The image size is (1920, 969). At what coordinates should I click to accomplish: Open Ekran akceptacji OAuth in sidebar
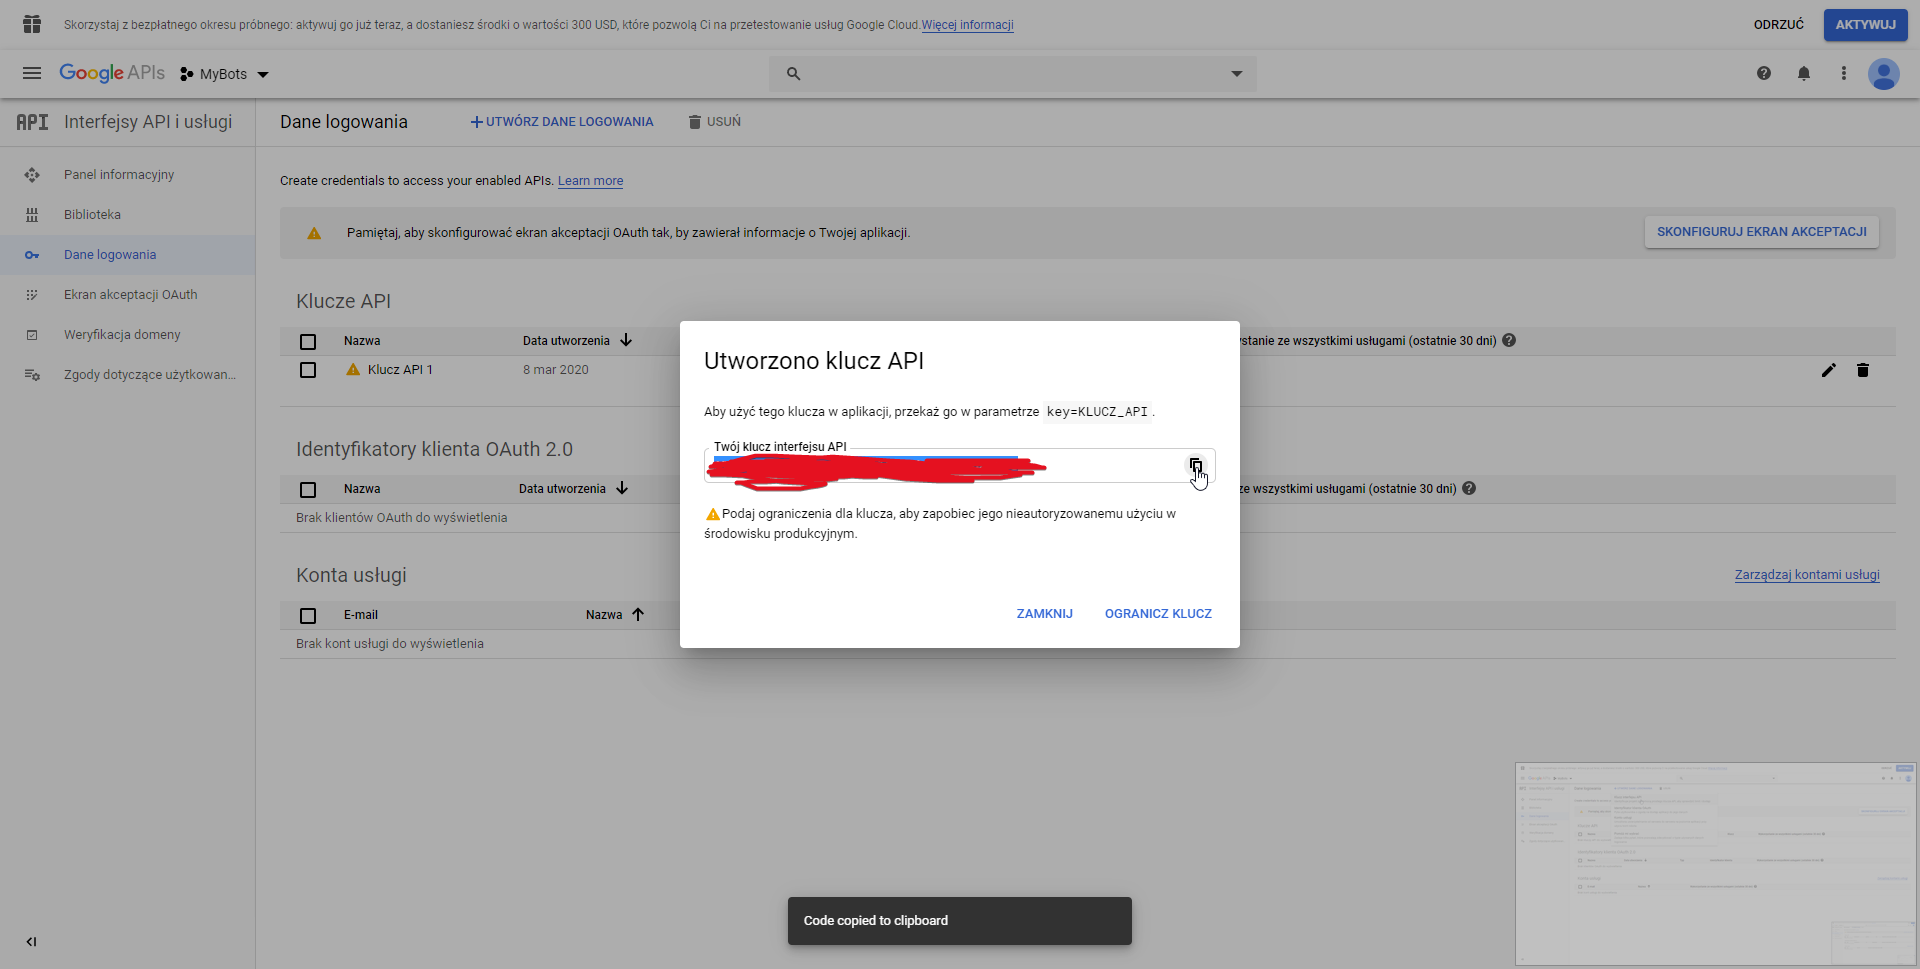(130, 295)
